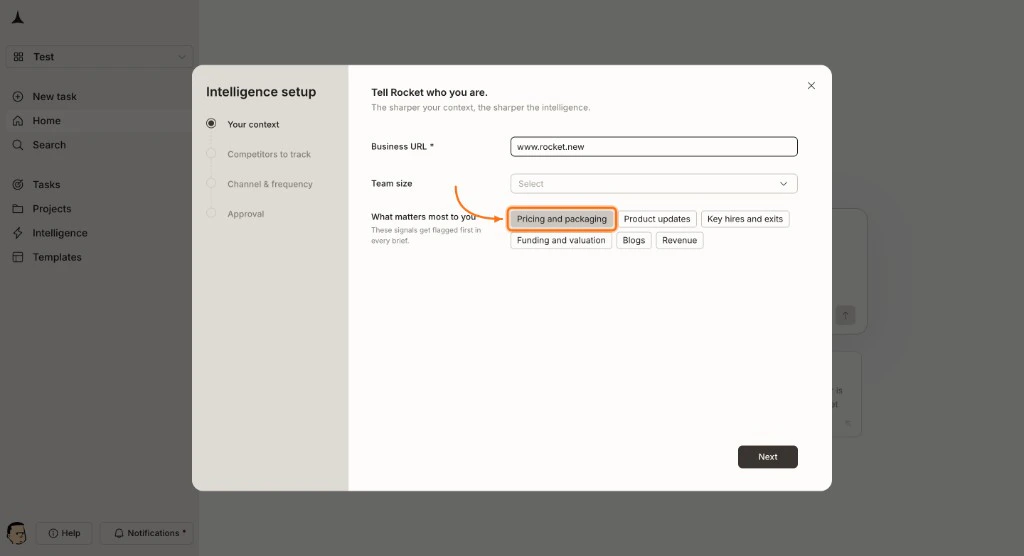
Task: Click the New task plus icon
Action: pyautogui.click(x=18, y=97)
